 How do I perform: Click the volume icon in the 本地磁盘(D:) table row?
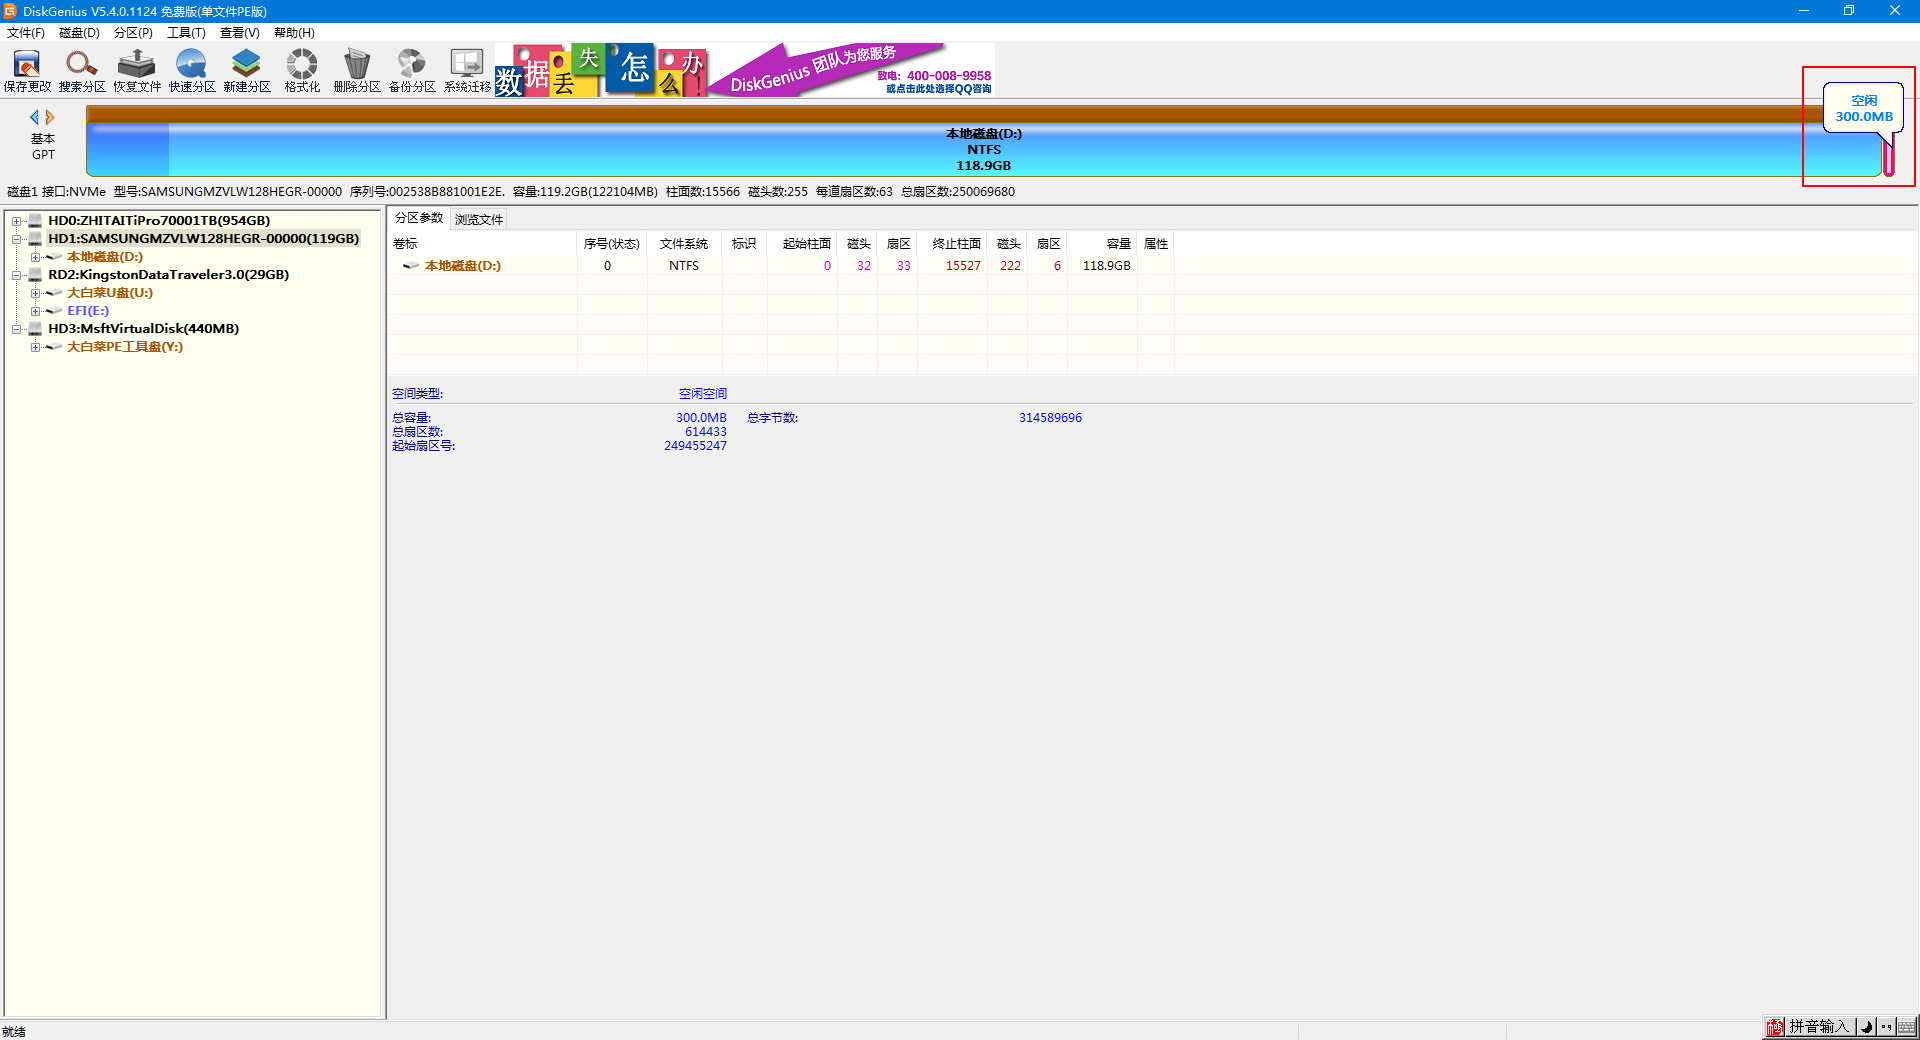[x=410, y=266]
